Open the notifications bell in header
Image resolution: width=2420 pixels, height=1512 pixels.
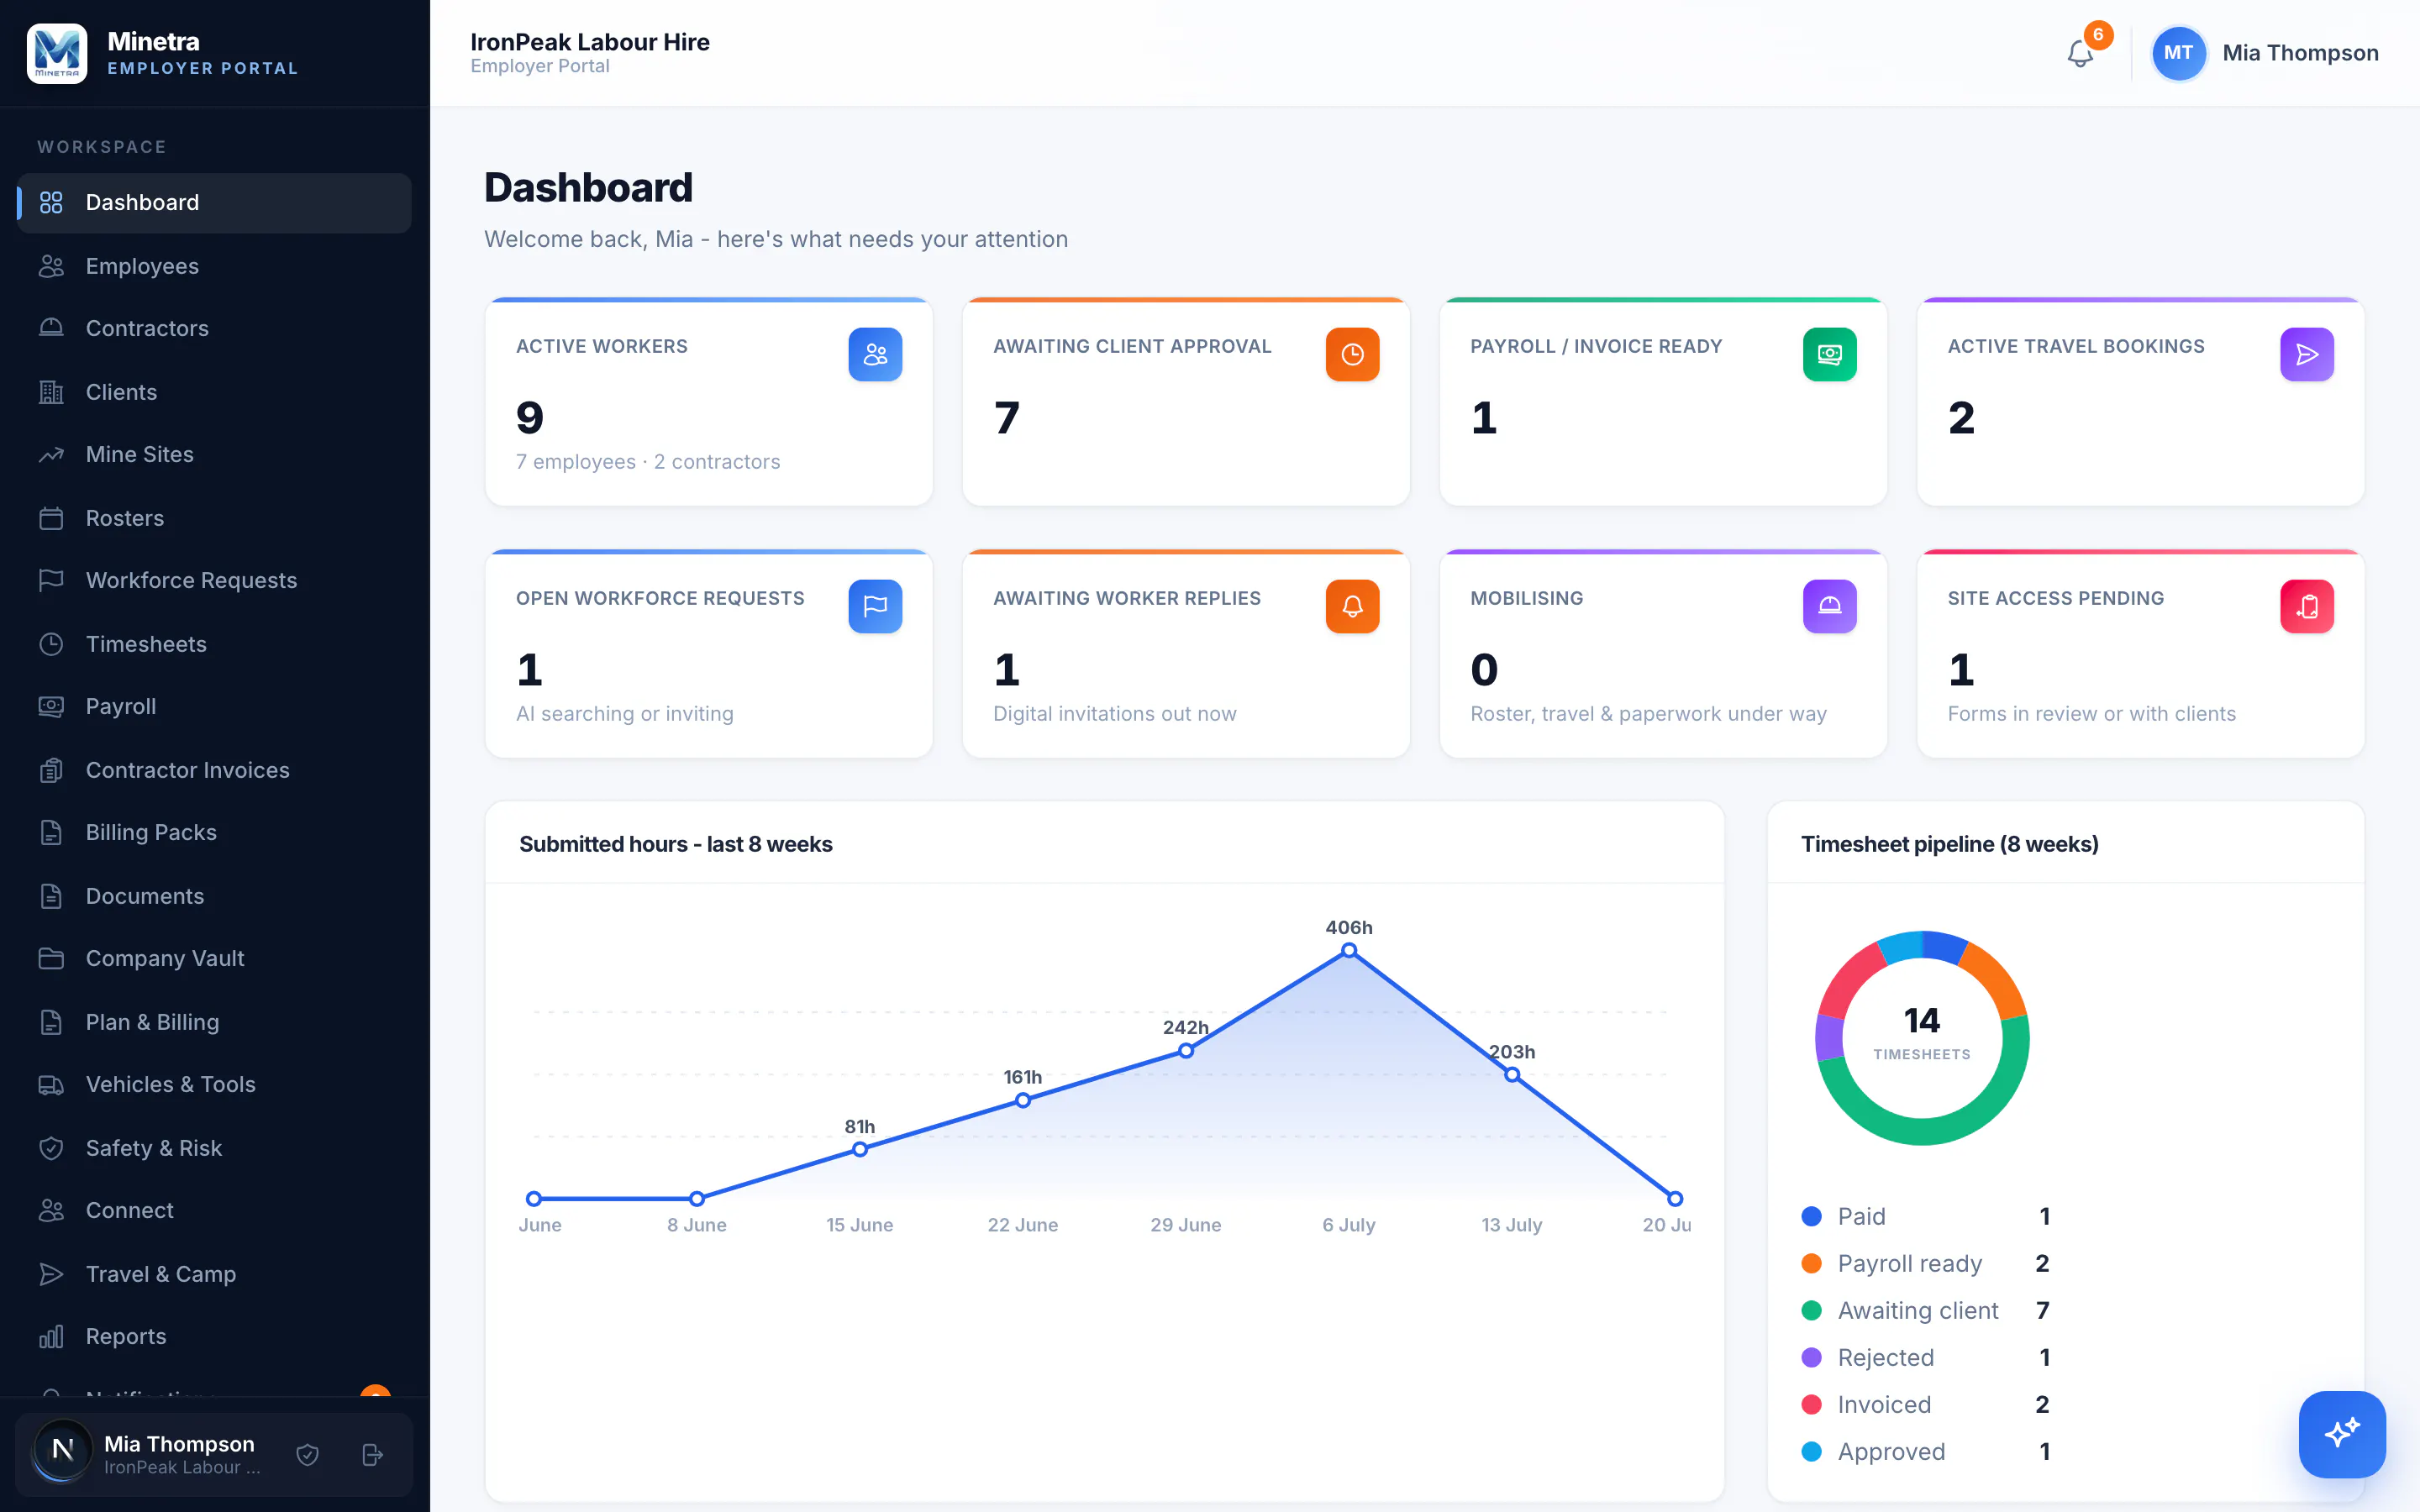(2080, 53)
